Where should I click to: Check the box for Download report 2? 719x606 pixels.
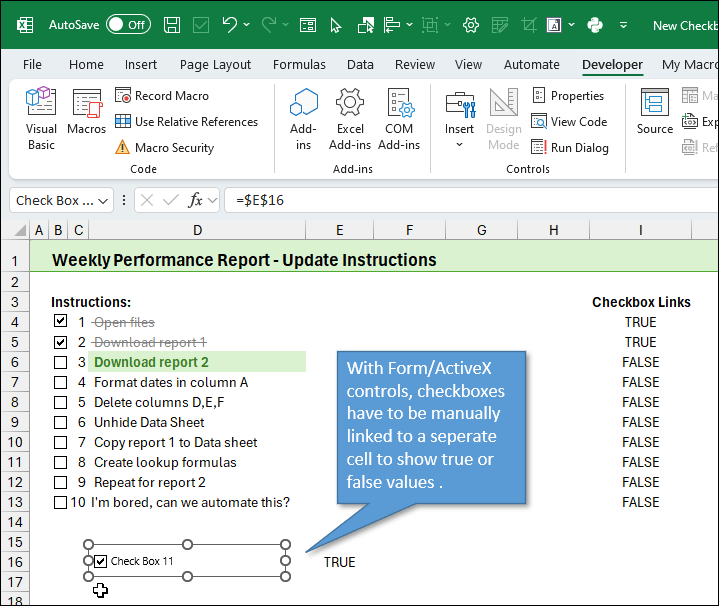[61, 362]
